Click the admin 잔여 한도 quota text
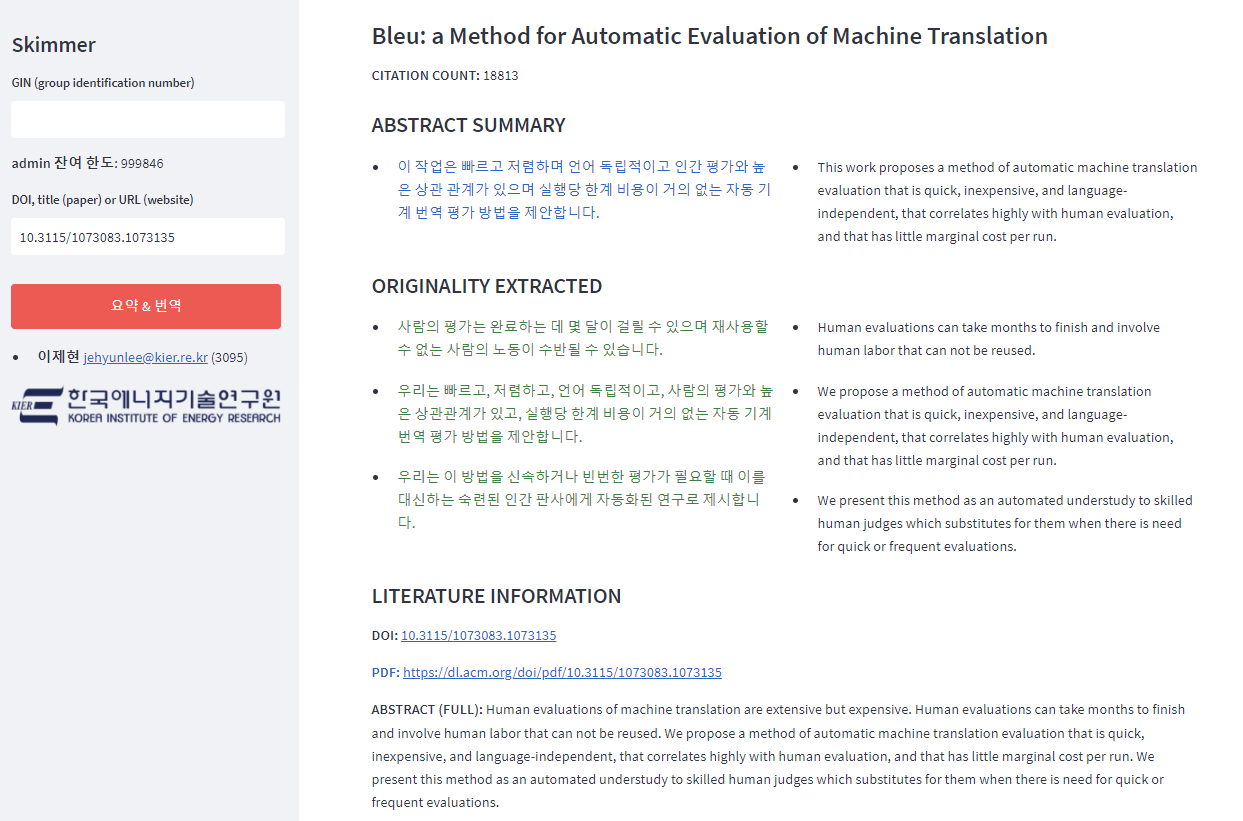The width and height of the screenshot is (1243, 821). click(88, 163)
